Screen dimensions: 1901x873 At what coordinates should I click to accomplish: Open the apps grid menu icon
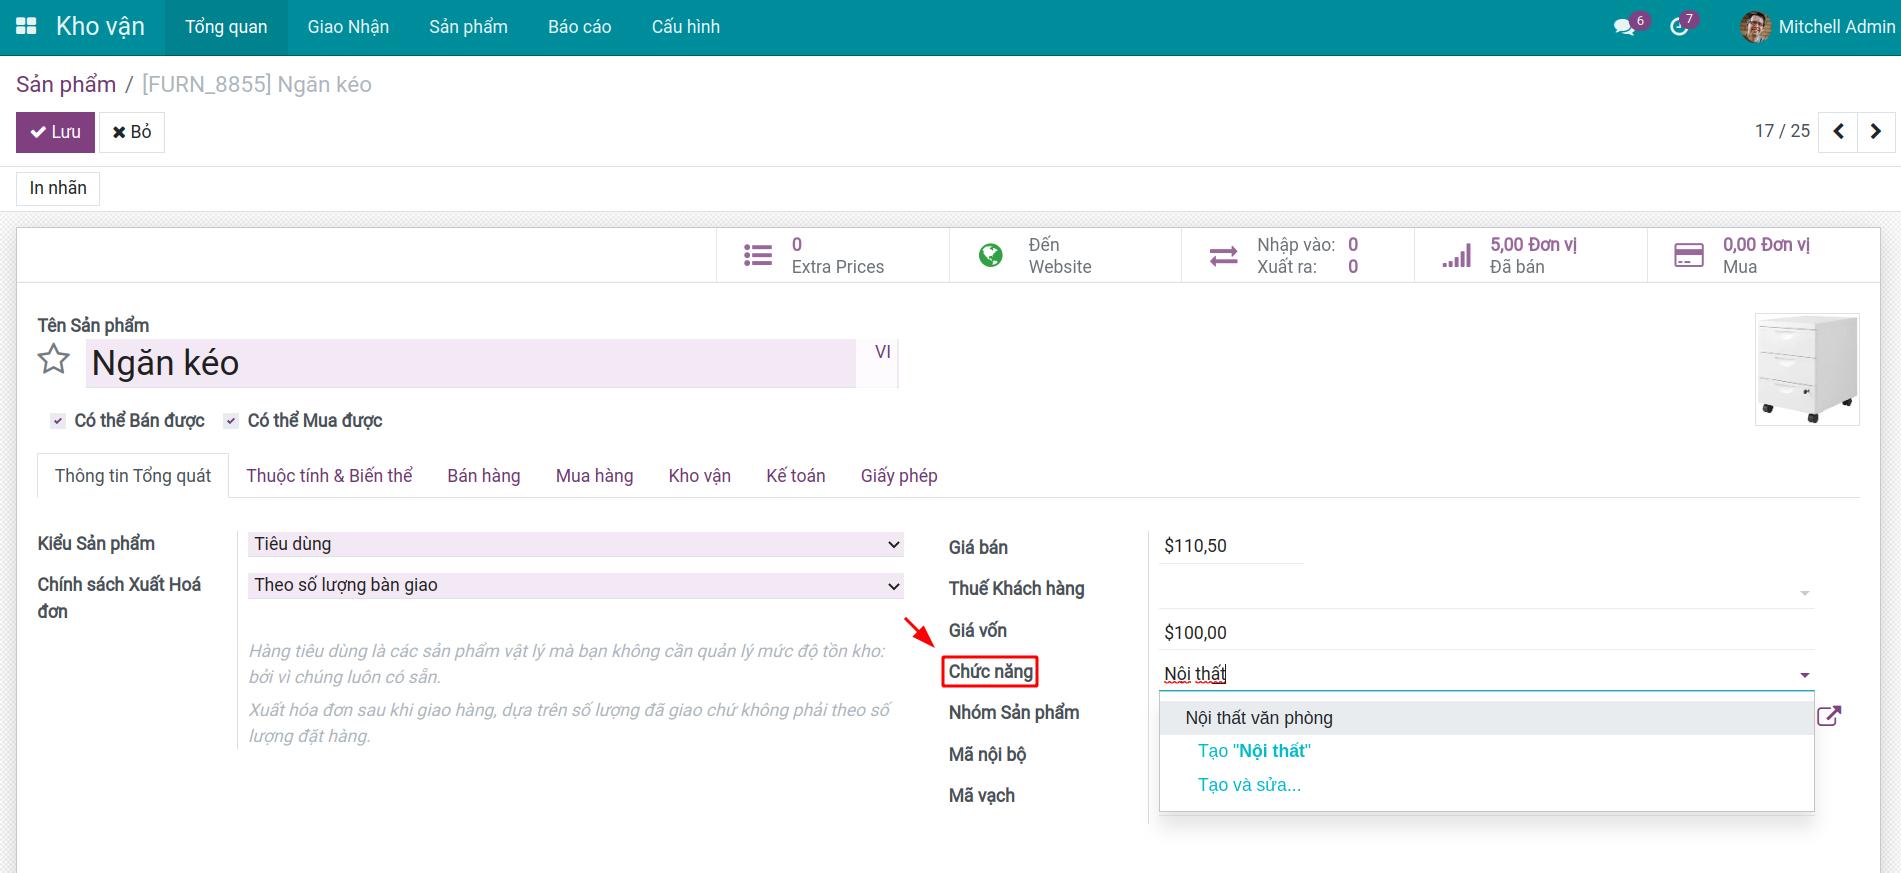(27, 27)
